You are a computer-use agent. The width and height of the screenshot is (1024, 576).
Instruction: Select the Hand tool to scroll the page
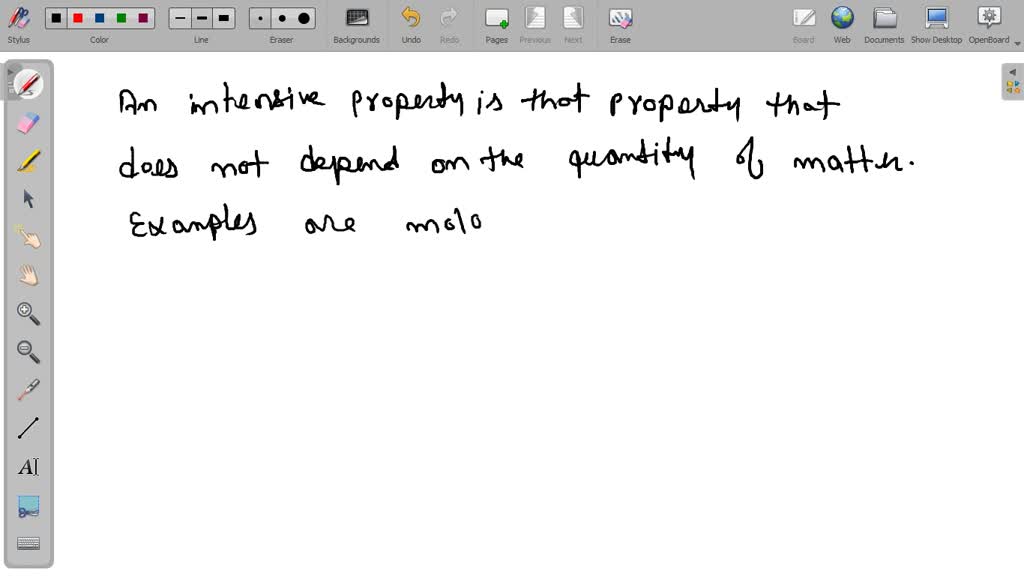click(27, 275)
